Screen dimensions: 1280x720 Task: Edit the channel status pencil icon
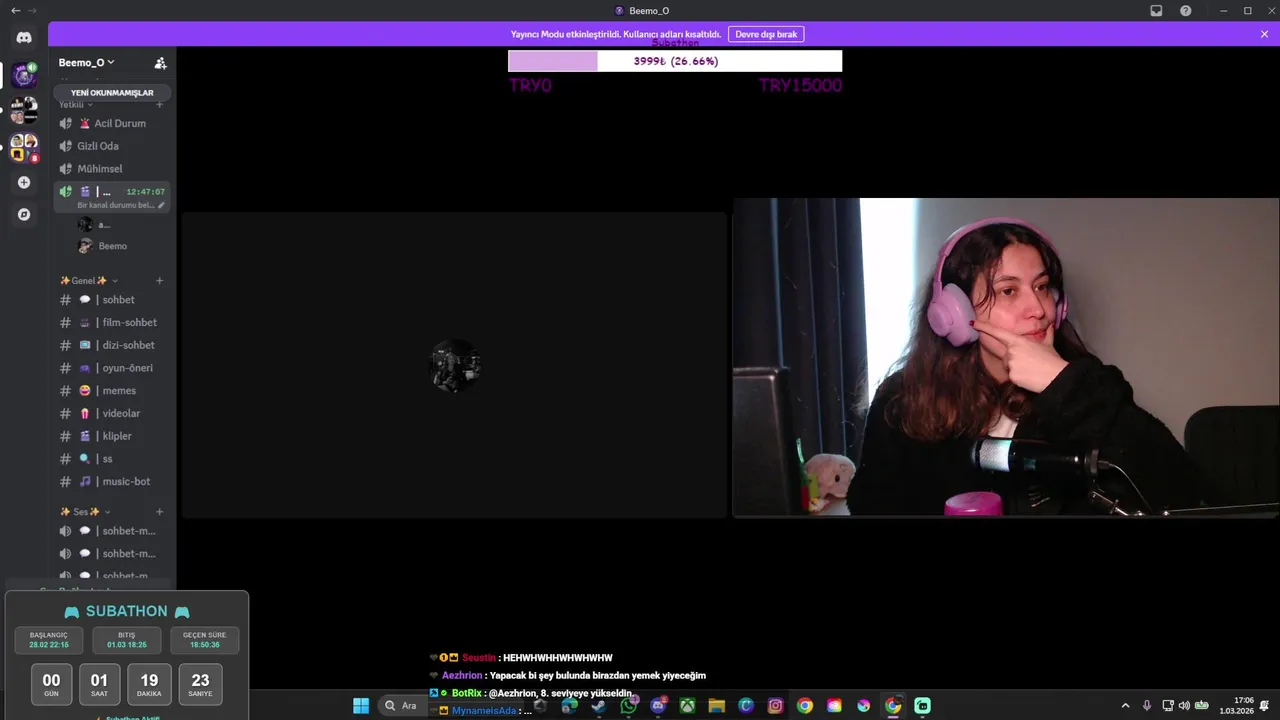click(x=161, y=205)
